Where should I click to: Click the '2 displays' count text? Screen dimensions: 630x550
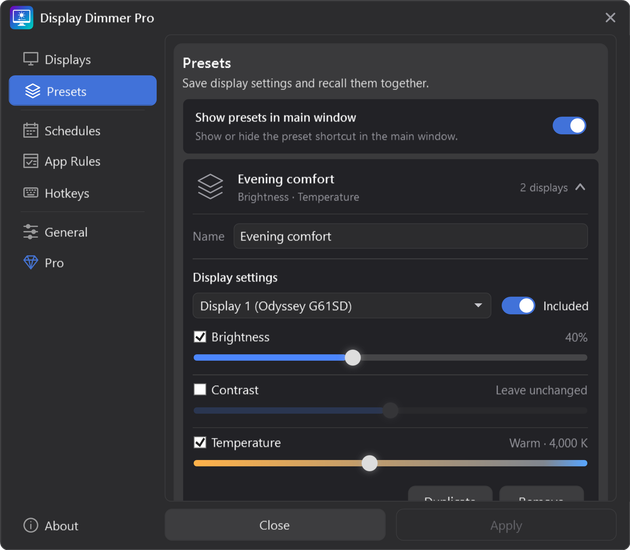[544, 188]
